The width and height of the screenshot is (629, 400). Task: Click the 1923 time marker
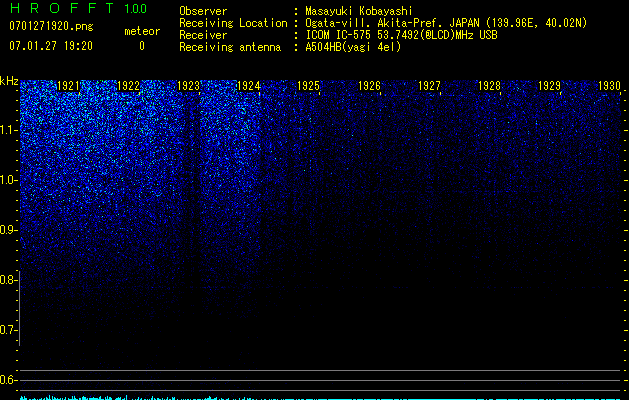pyautogui.click(x=189, y=85)
